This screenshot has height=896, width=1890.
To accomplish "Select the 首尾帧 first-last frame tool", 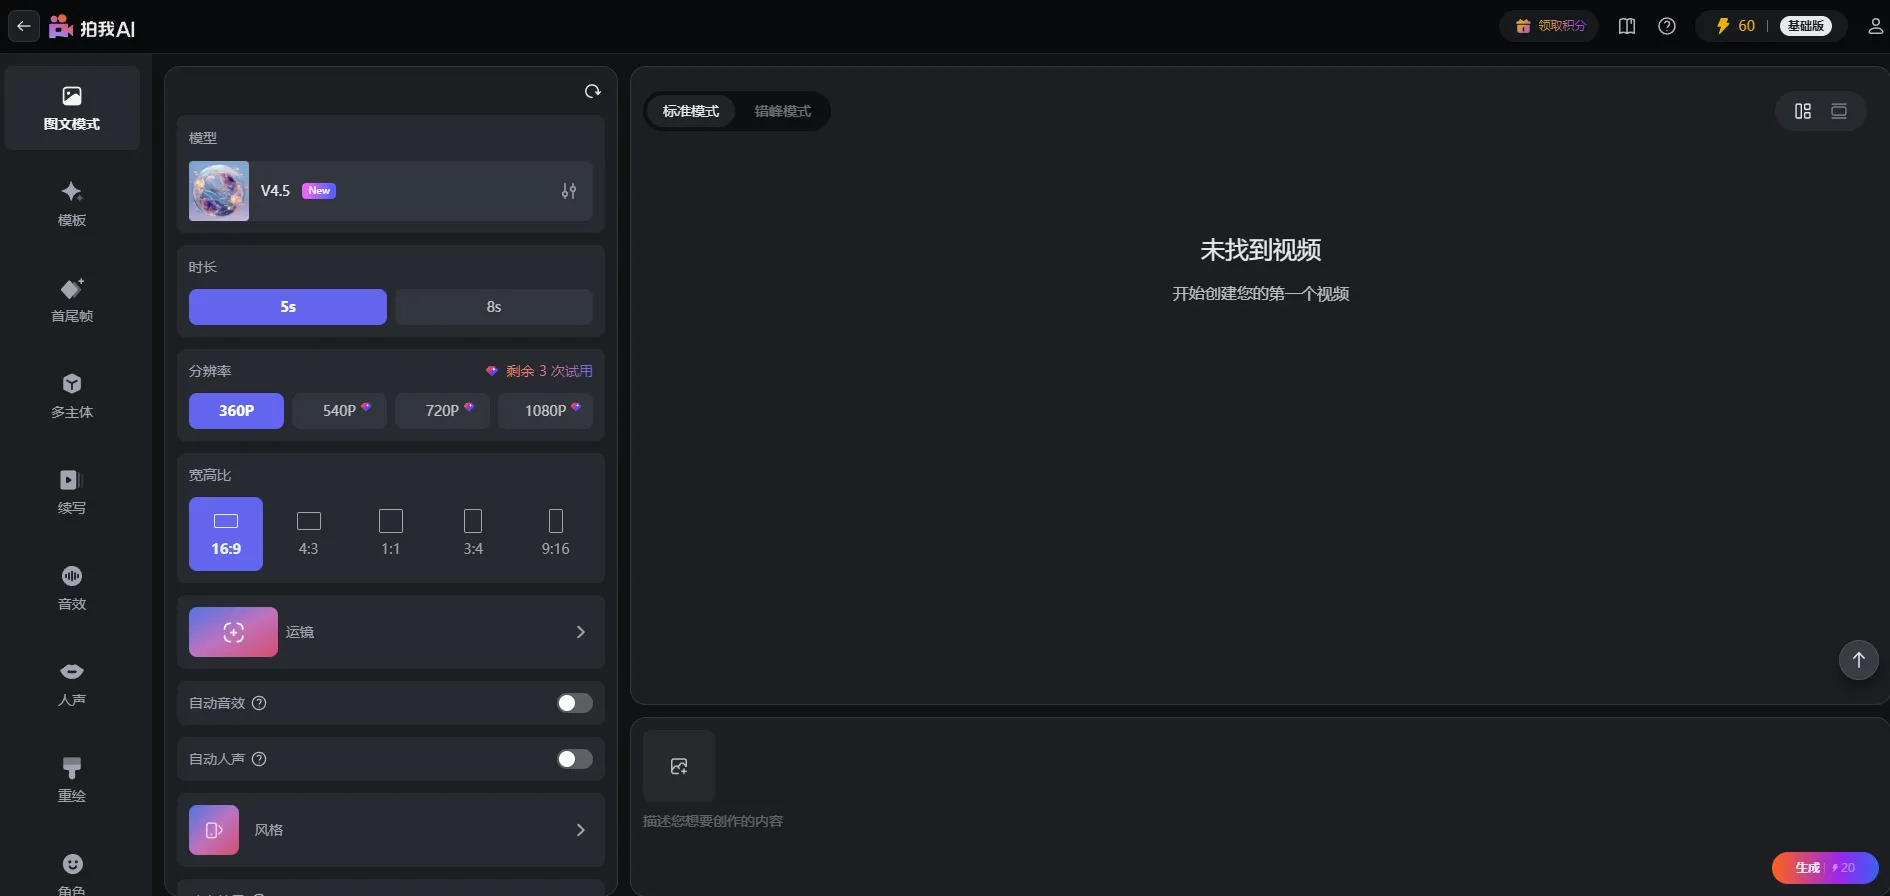I will tap(72, 300).
